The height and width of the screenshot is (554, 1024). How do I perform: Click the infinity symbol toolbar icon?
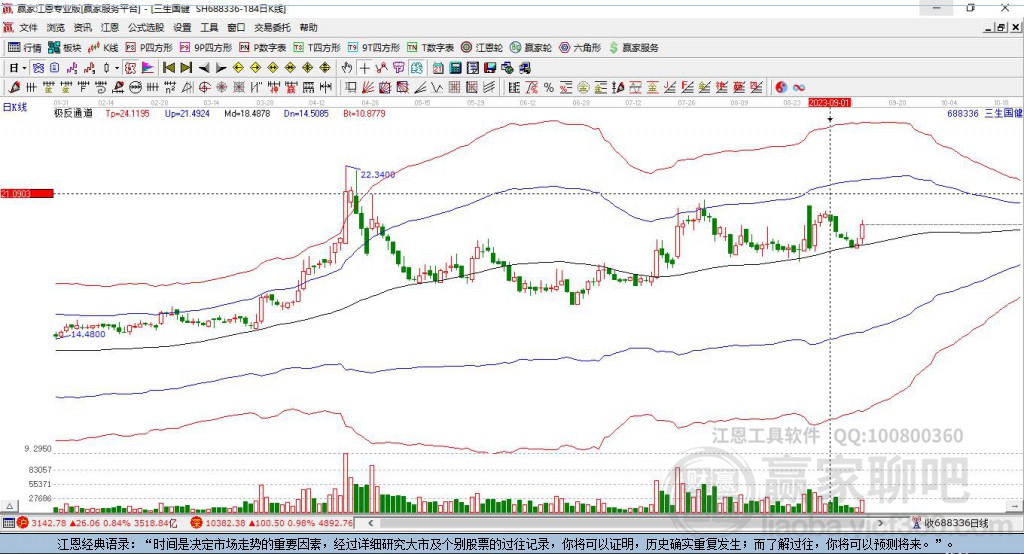pos(799,88)
